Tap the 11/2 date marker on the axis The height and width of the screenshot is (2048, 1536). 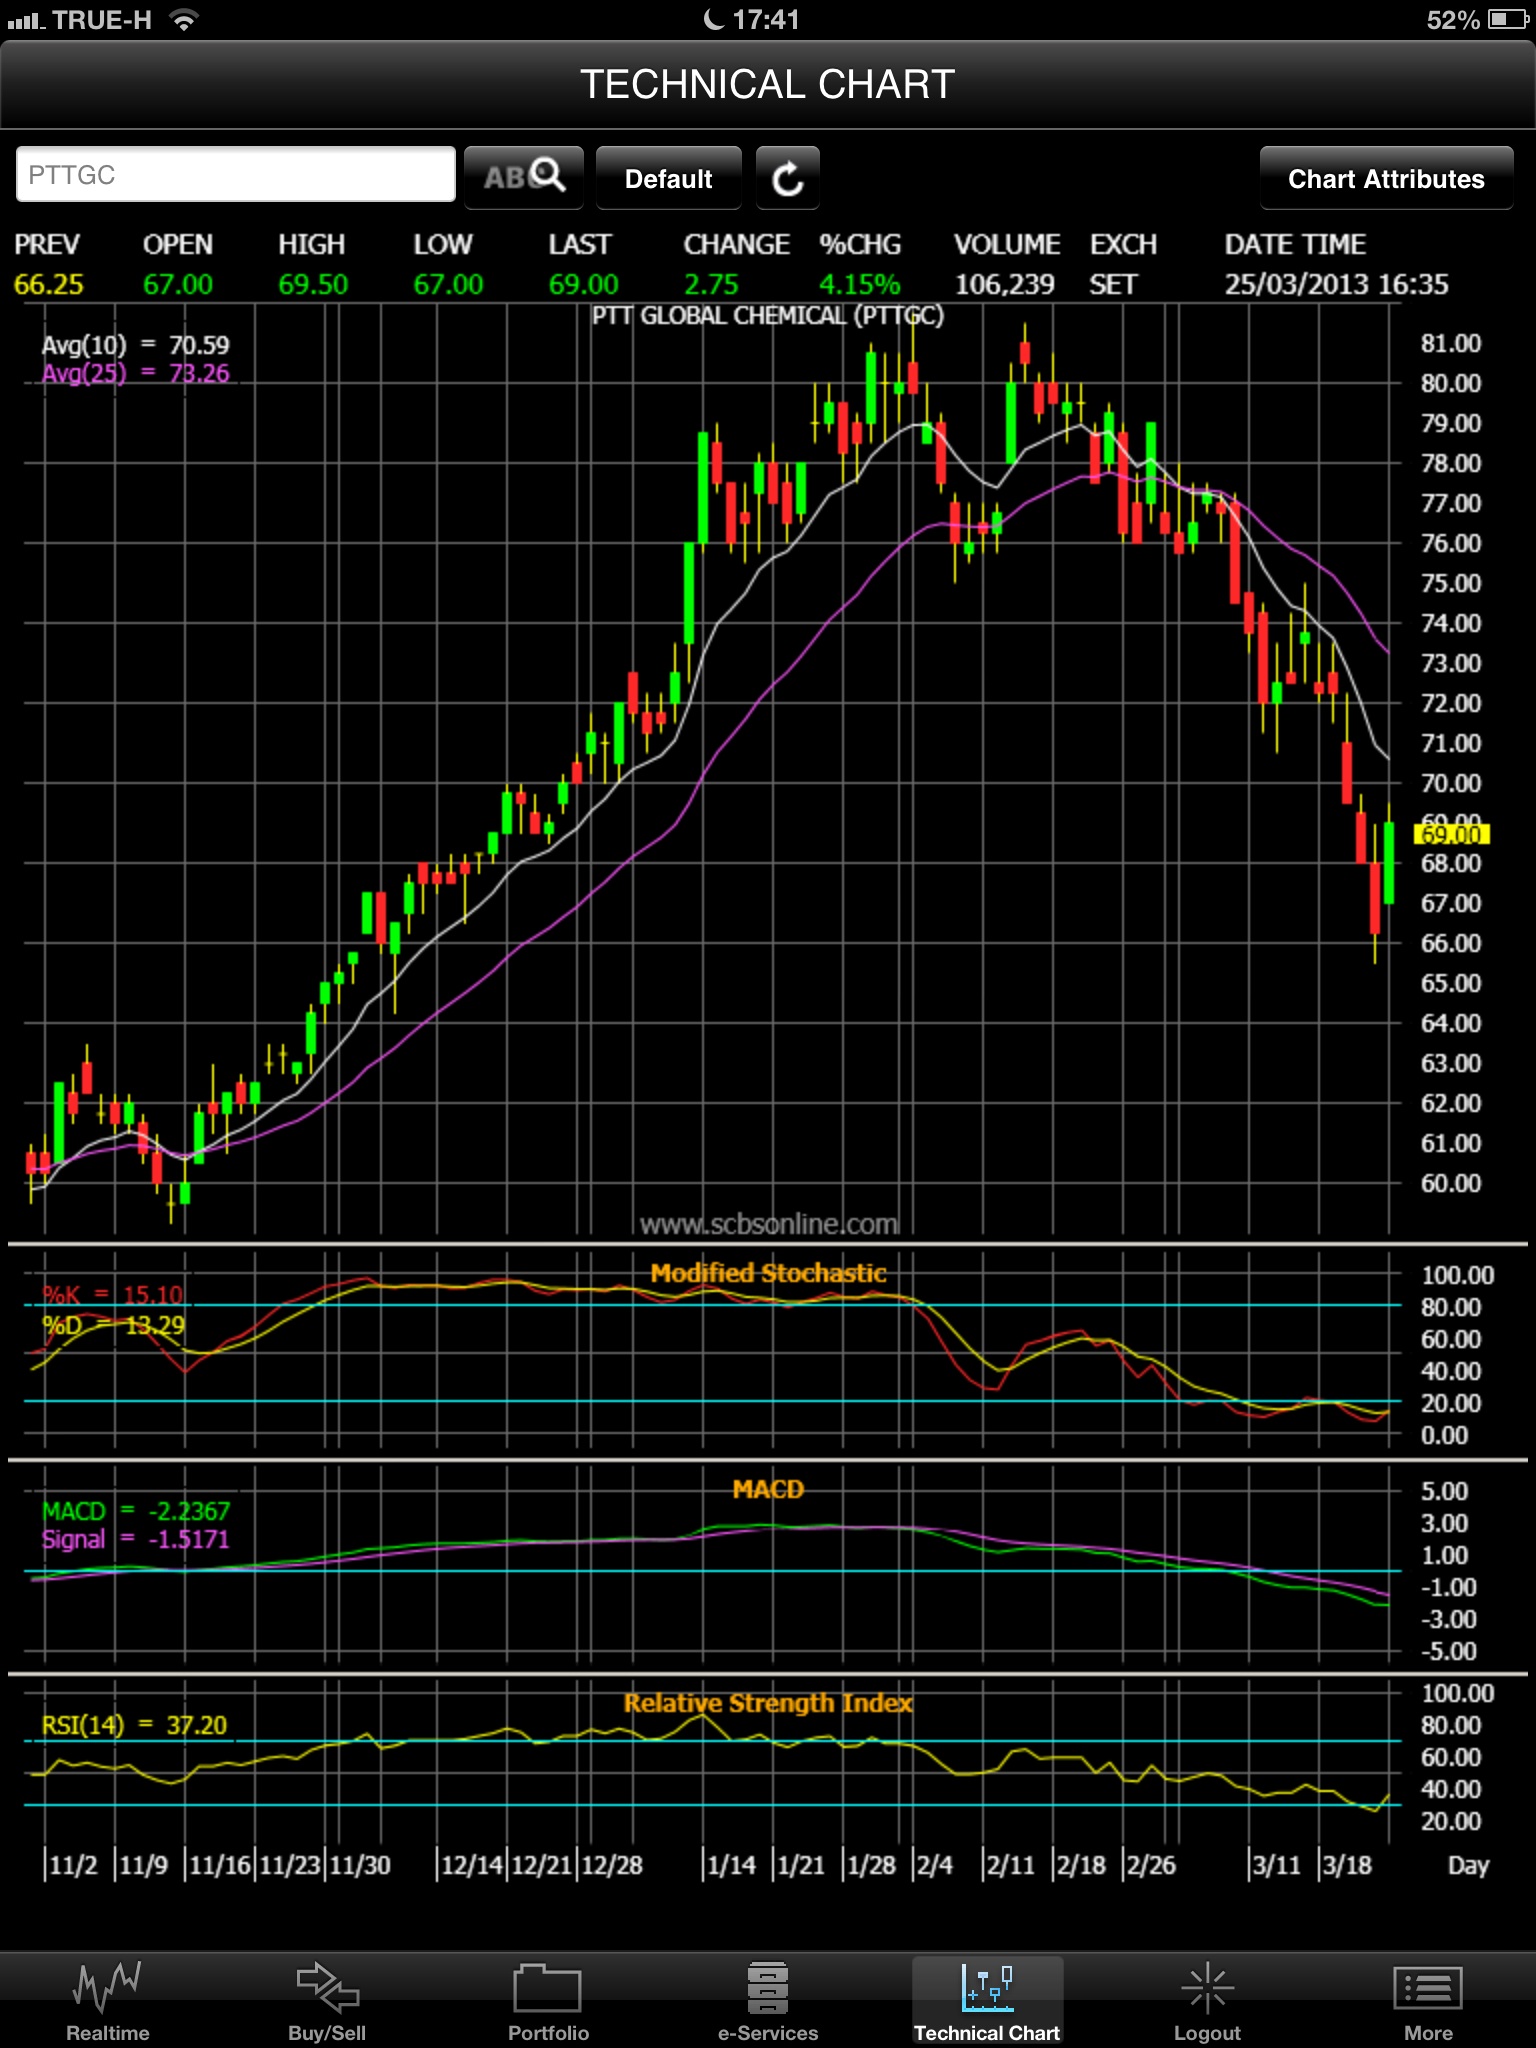tap(72, 1865)
